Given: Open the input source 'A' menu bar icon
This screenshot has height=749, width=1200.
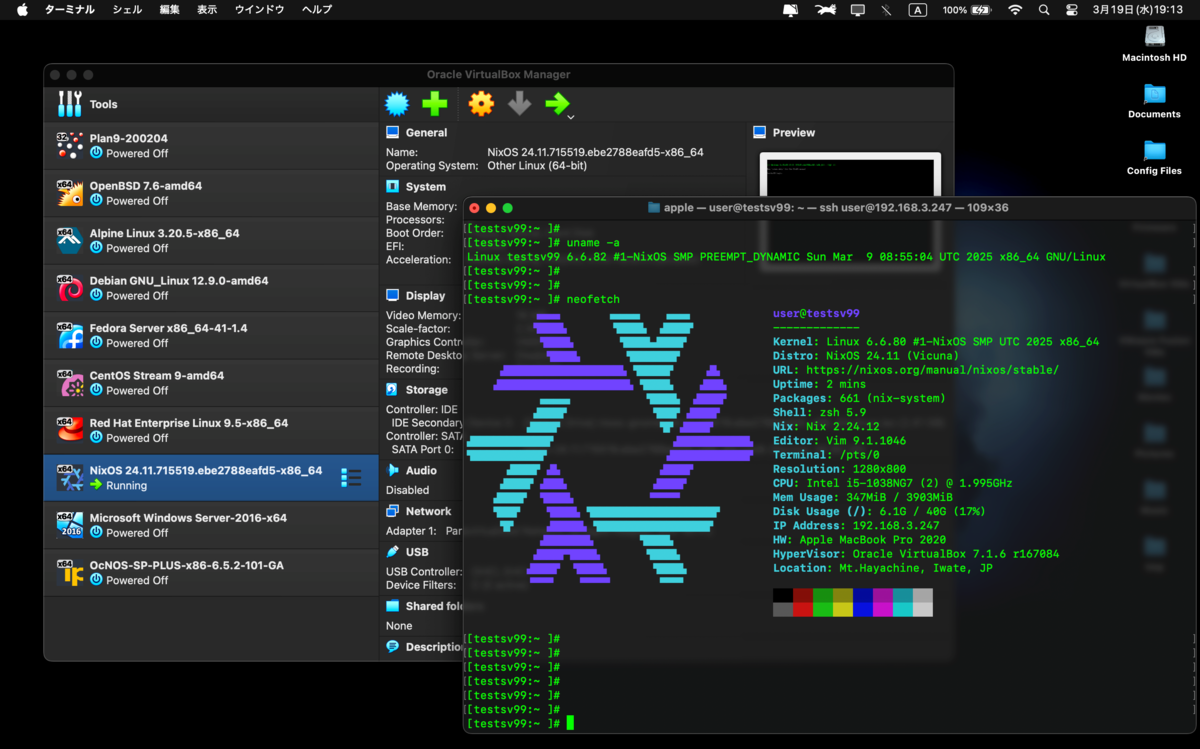Looking at the screenshot, I should 917,9.
